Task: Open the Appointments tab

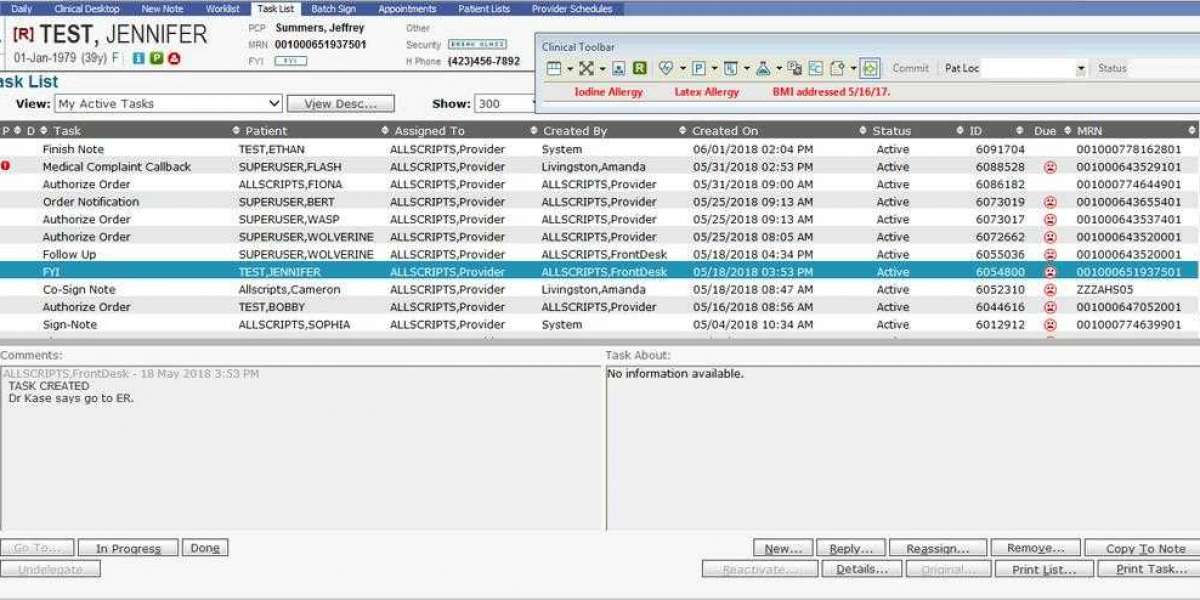Action: tap(407, 8)
